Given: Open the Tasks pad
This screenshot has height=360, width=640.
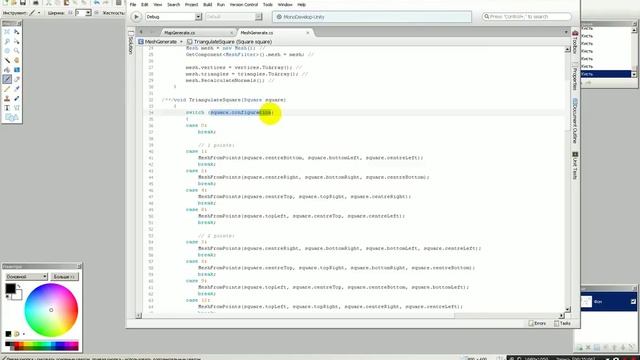Looking at the screenshot, I should tap(562, 323).
